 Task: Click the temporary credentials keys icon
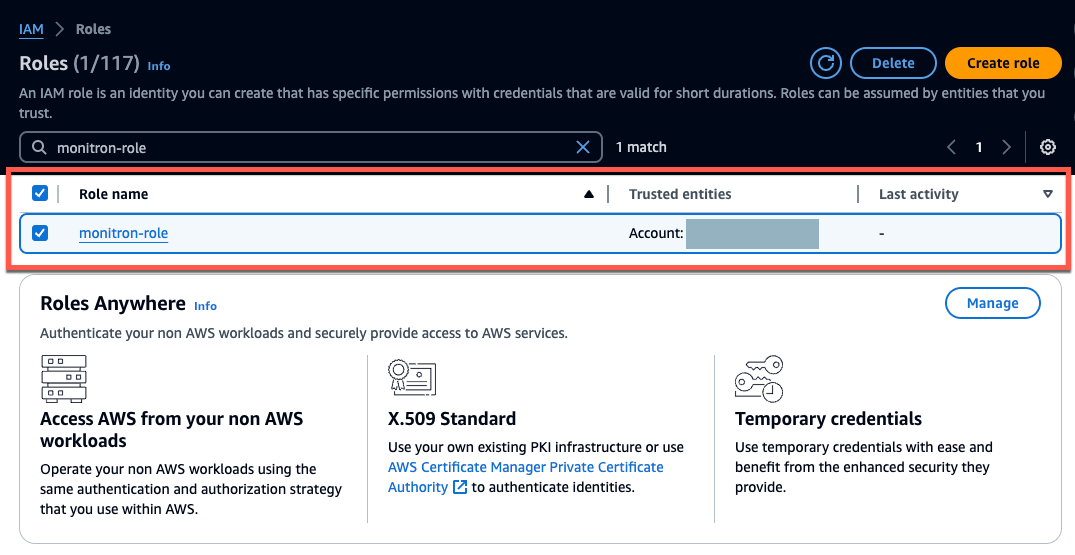pos(759,378)
